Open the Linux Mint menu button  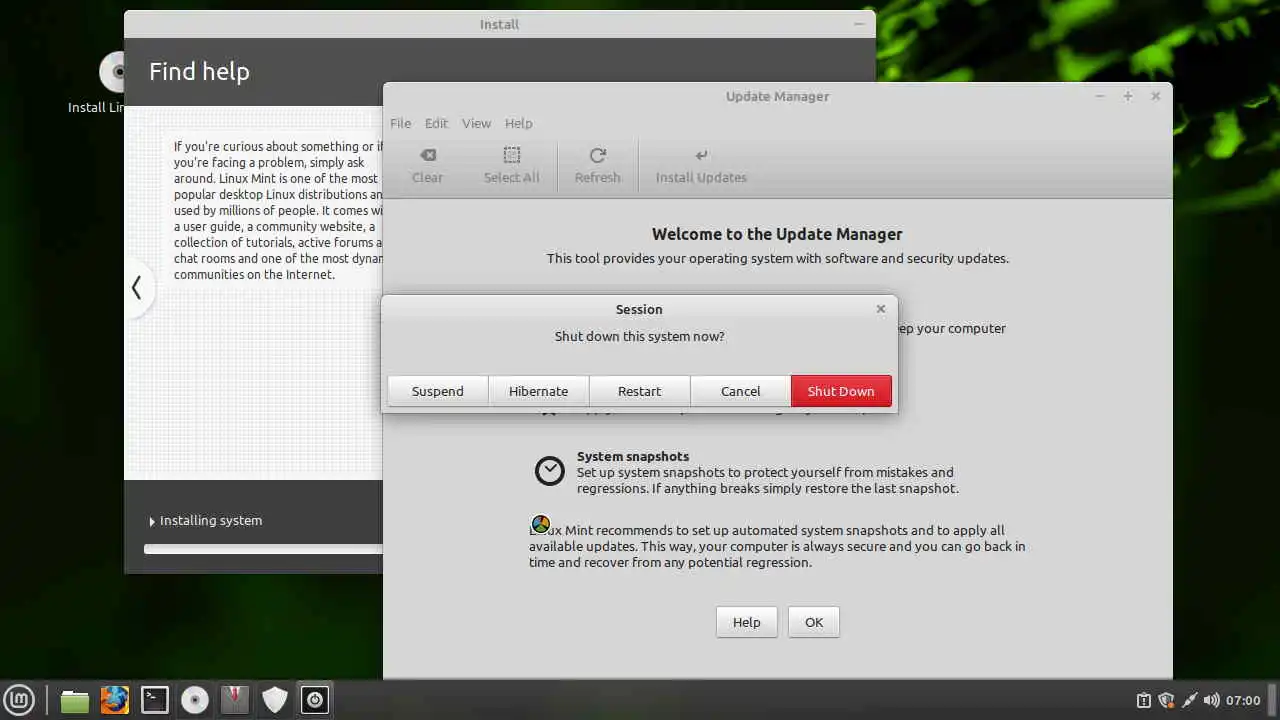pos(20,700)
